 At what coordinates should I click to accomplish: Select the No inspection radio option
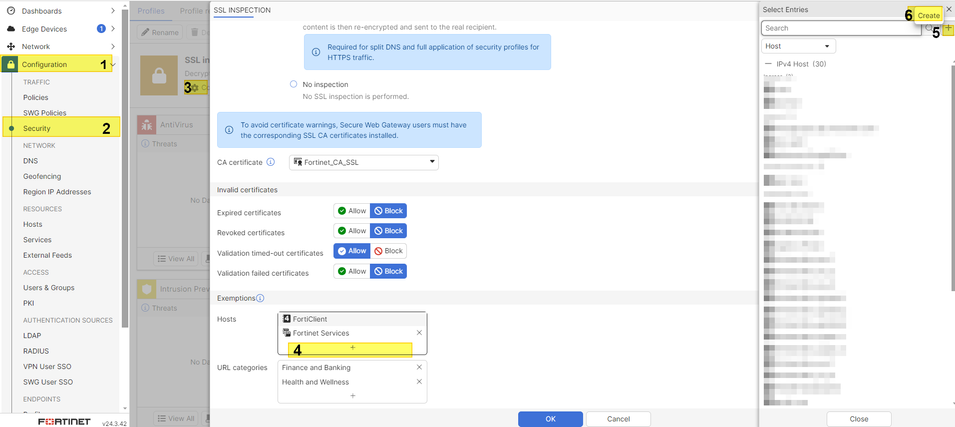tap(294, 84)
